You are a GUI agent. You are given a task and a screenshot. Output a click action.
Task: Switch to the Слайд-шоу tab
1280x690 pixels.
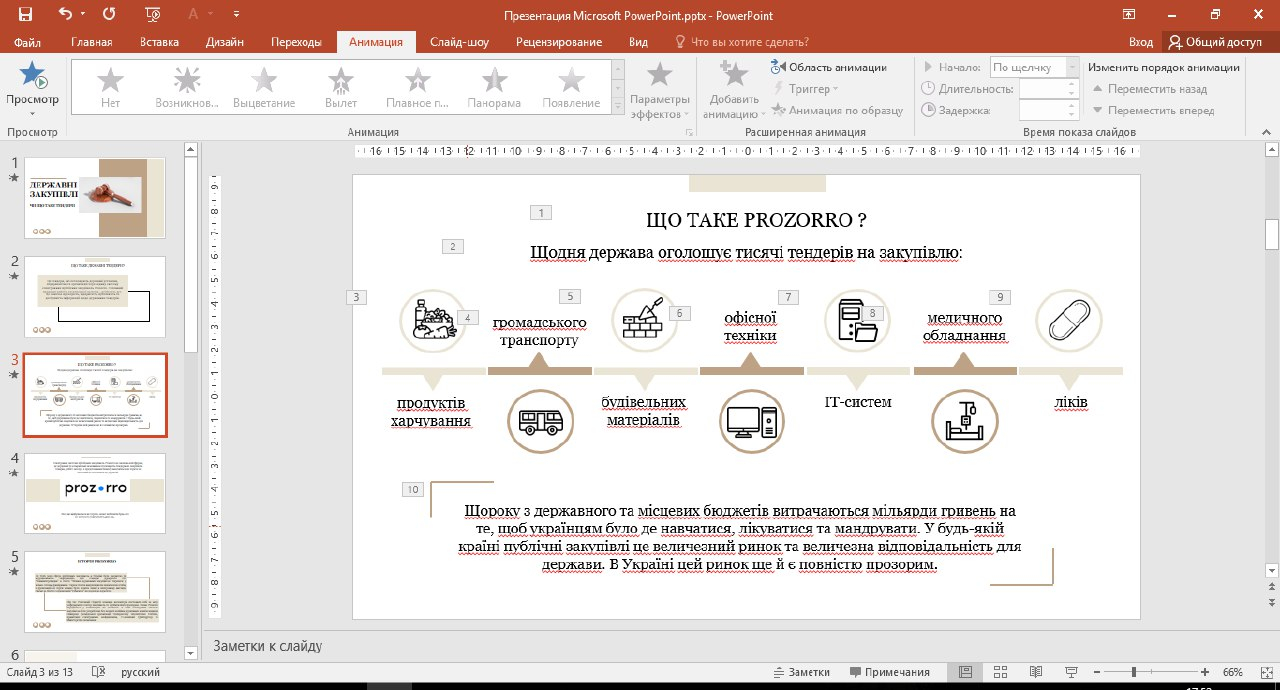(459, 42)
